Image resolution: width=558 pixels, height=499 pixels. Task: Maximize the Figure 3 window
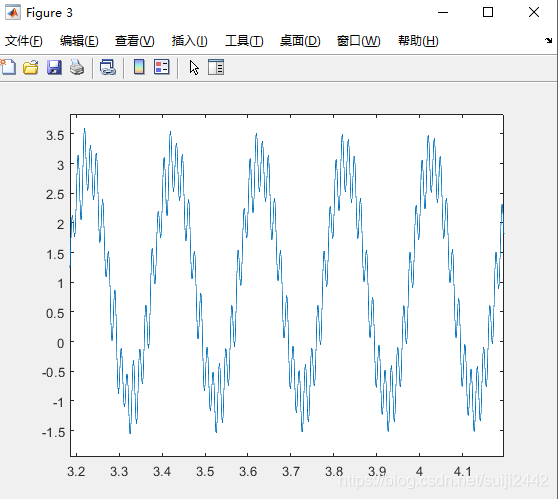coord(488,12)
